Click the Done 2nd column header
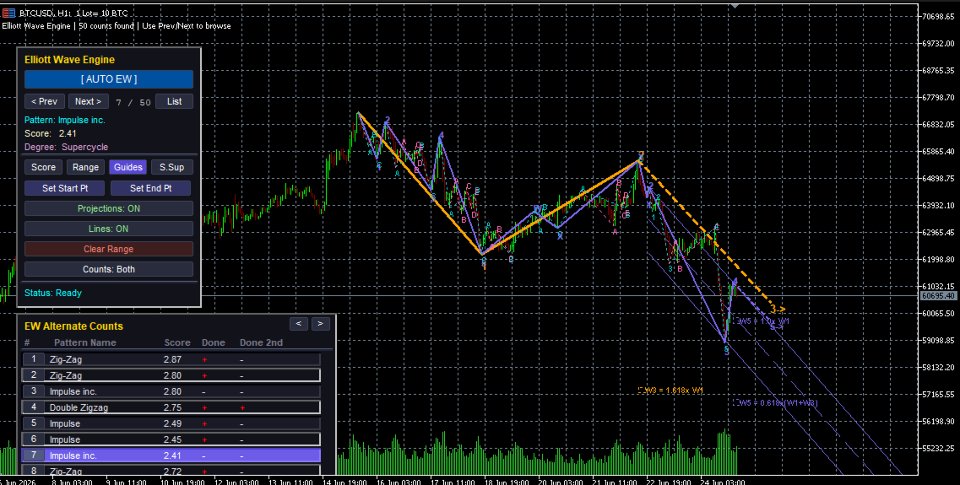The height and width of the screenshot is (485, 960). (x=261, y=343)
